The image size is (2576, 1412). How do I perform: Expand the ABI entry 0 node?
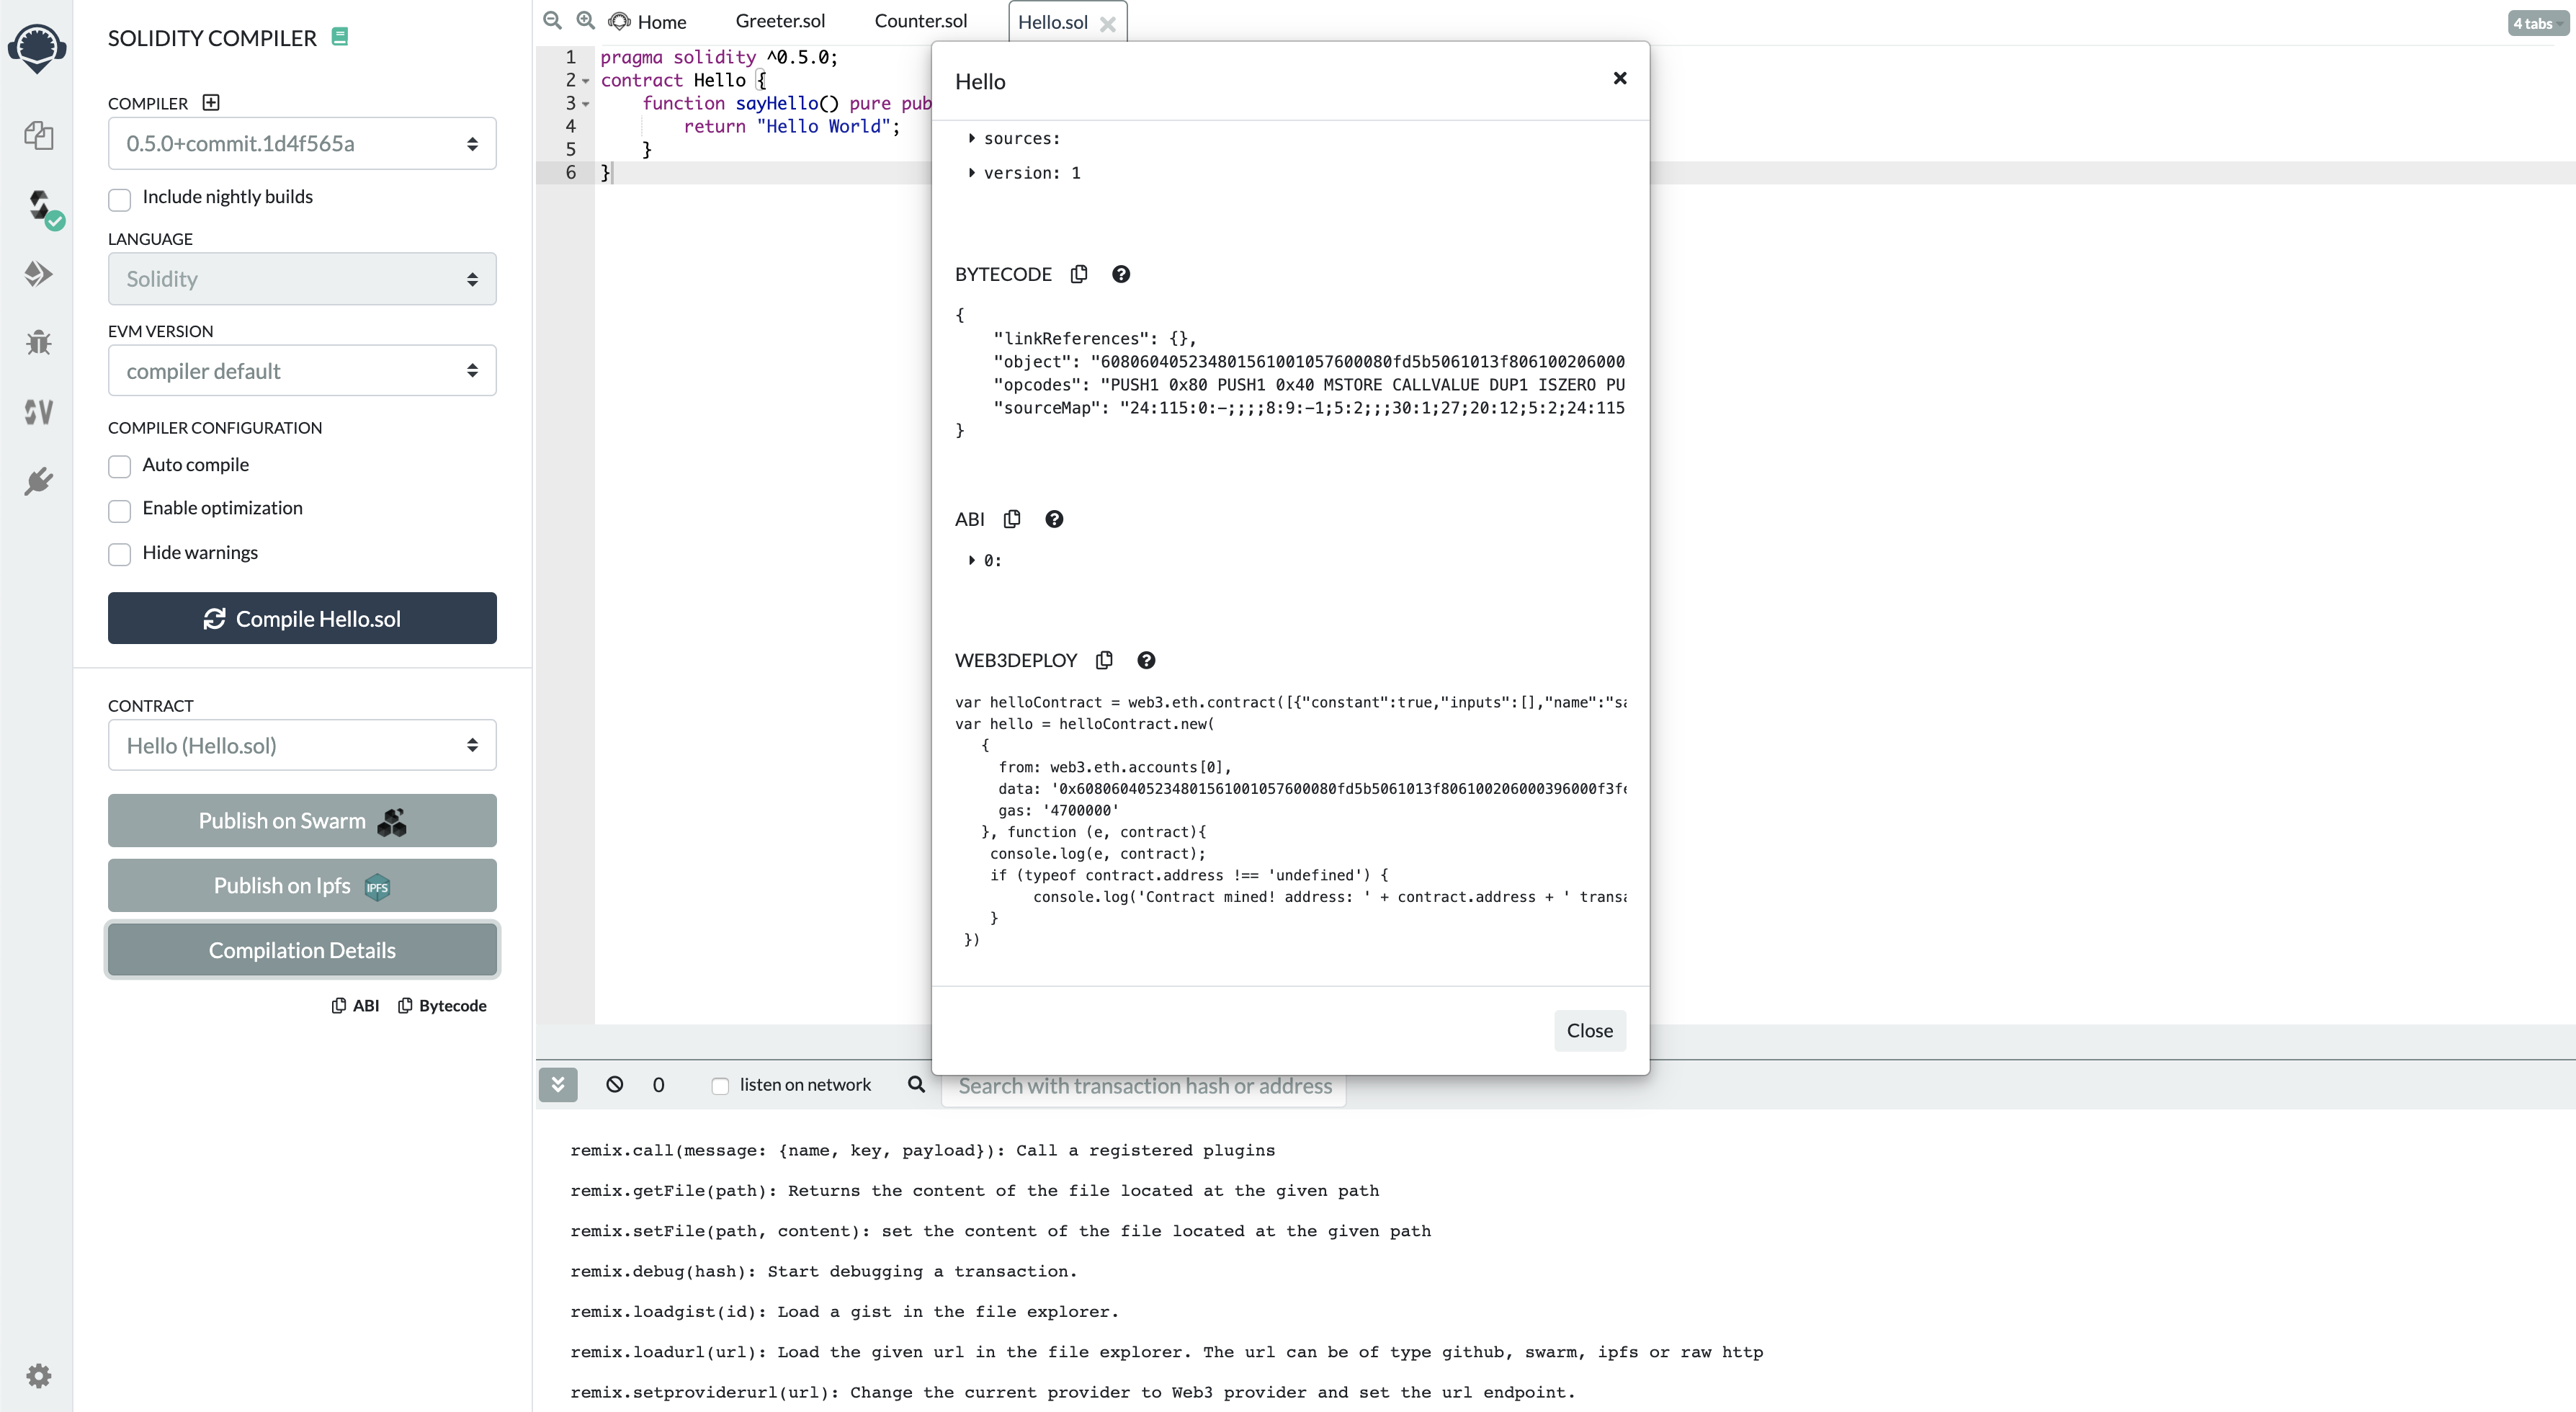972,561
